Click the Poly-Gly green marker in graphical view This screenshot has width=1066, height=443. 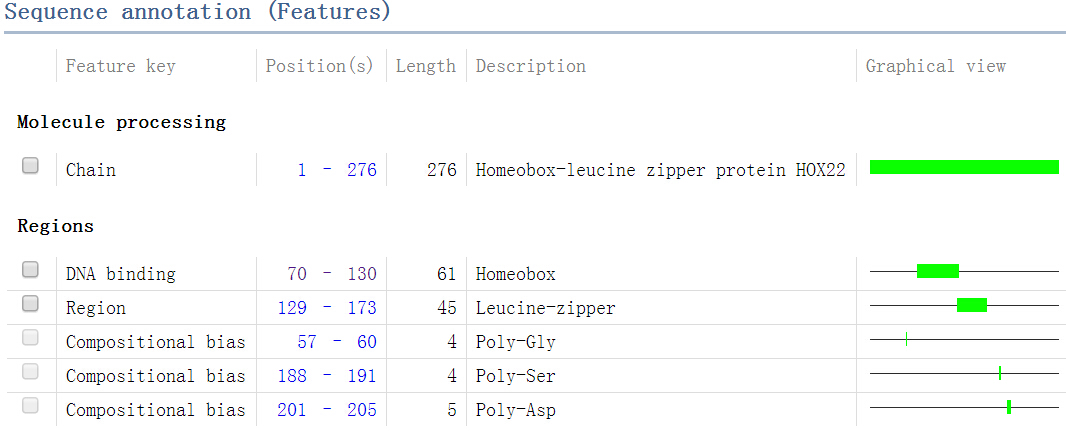pyautogui.click(x=906, y=339)
